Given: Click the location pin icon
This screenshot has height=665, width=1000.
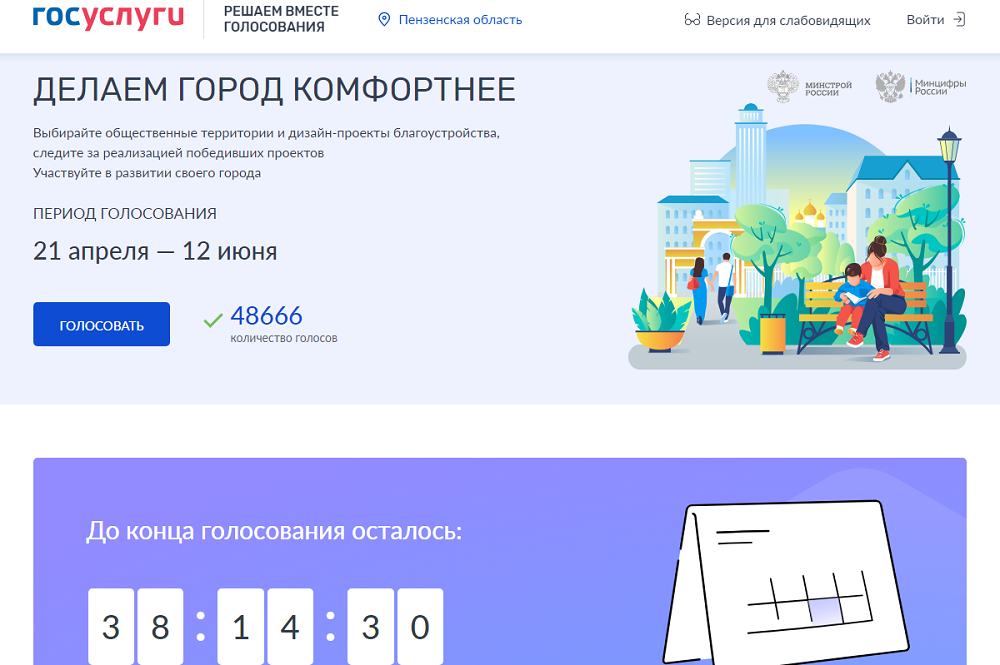Looking at the screenshot, I should (x=384, y=20).
